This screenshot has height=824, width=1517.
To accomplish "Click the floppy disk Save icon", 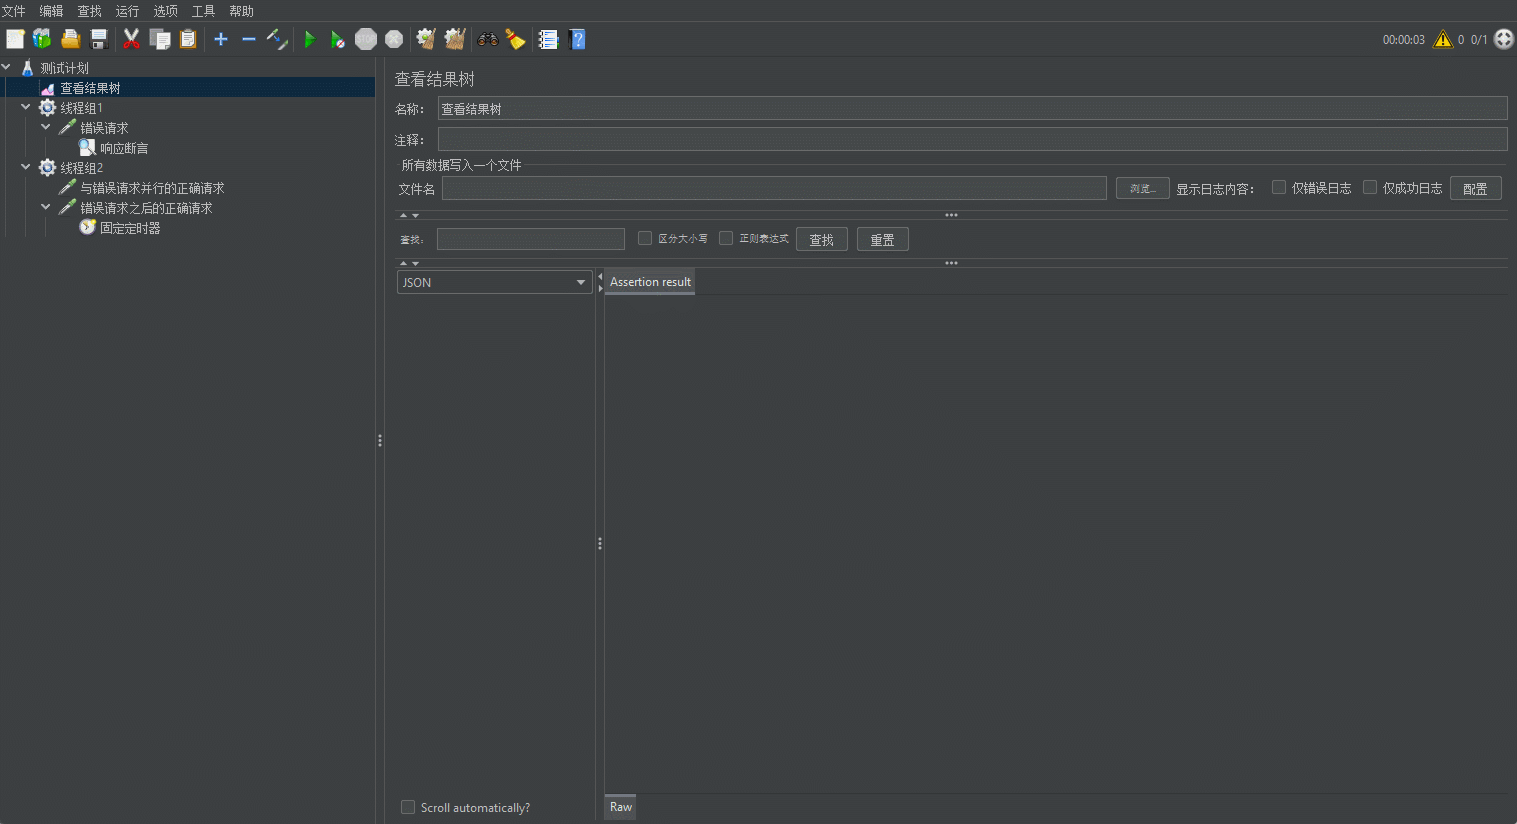I will coord(99,40).
